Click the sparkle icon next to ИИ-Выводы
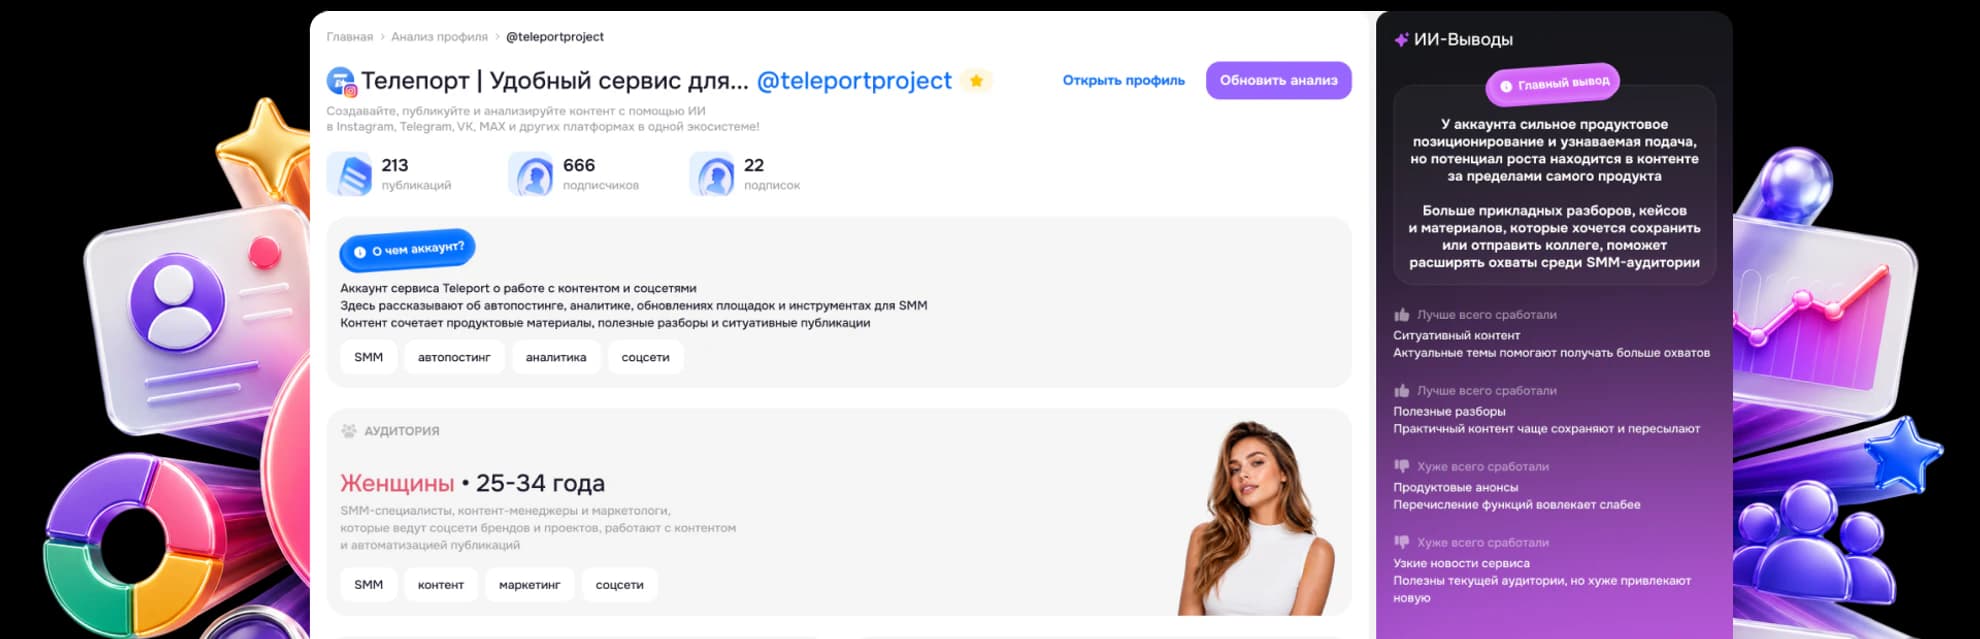 pyautogui.click(x=1401, y=40)
